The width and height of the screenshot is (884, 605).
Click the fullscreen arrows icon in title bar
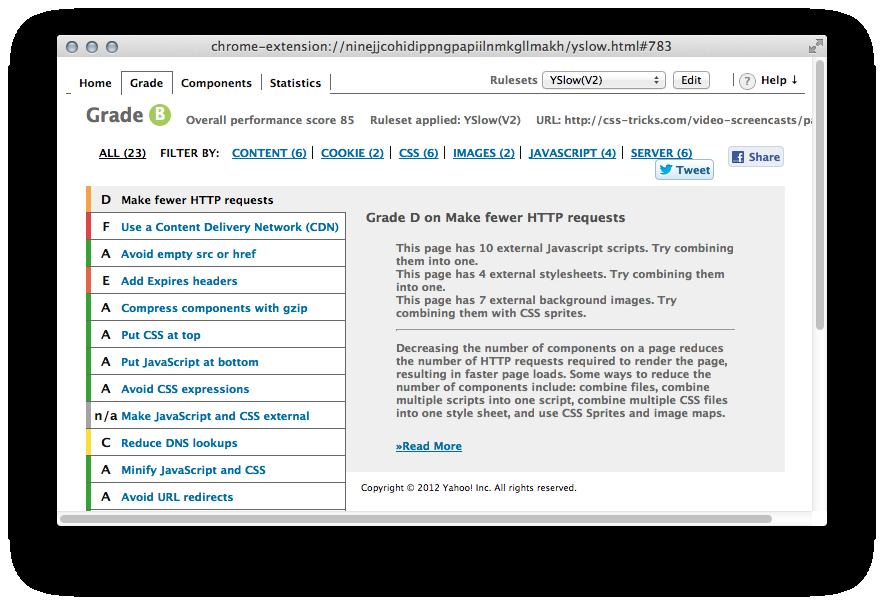[815, 46]
